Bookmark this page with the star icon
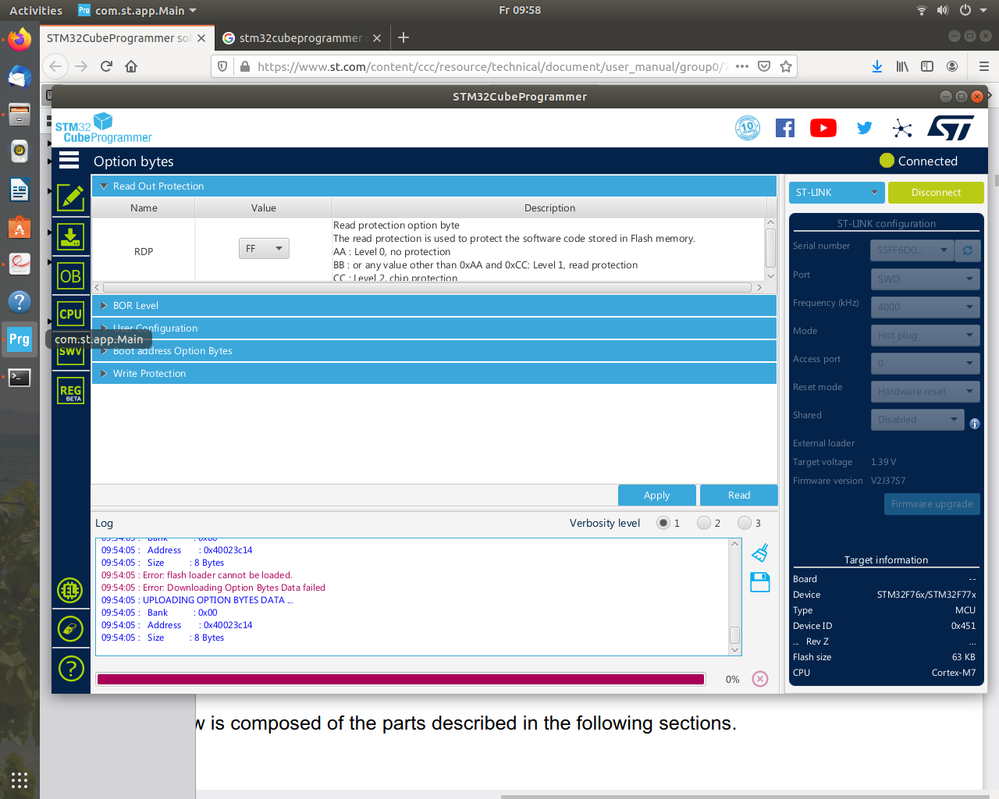999x799 pixels. [x=786, y=66]
